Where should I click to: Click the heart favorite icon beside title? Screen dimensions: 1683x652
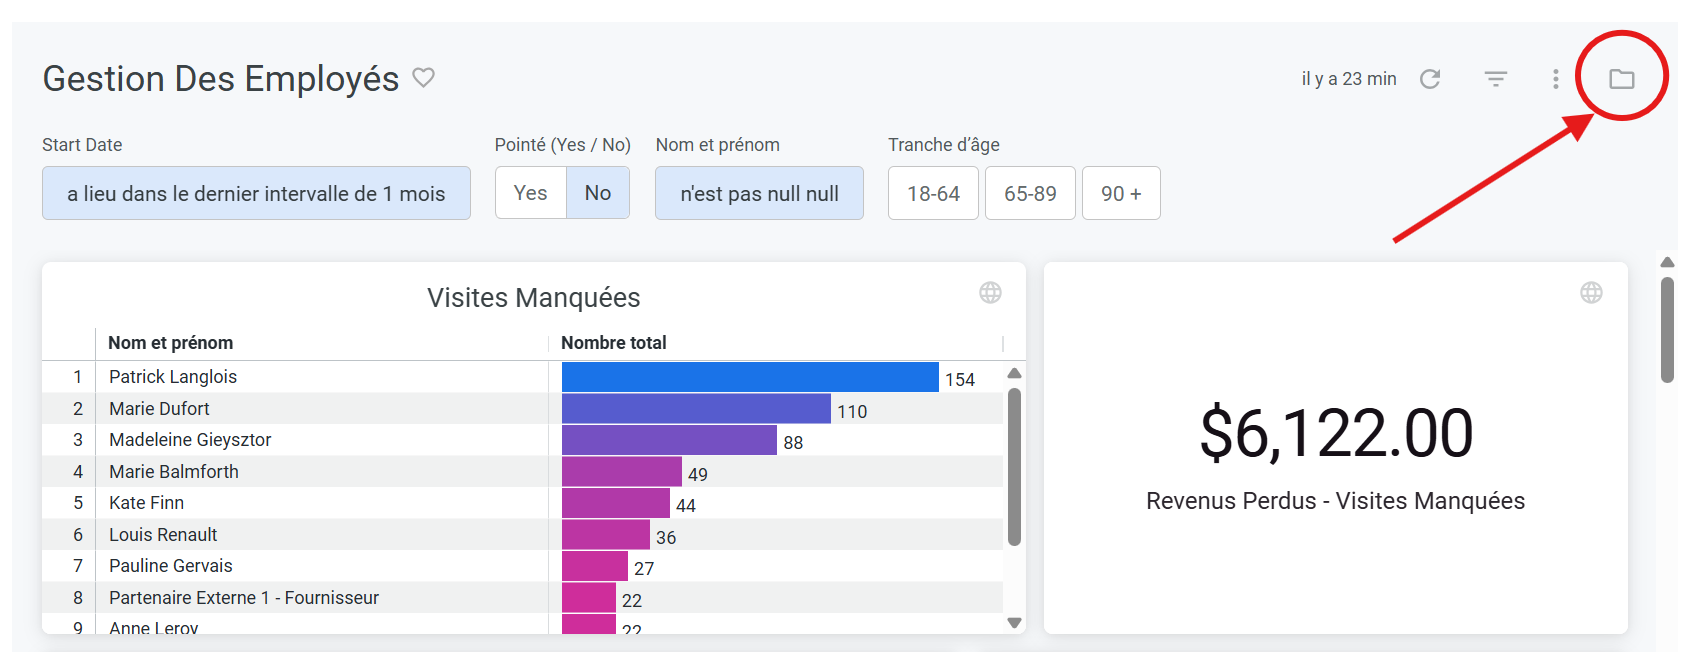pyautogui.click(x=424, y=77)
